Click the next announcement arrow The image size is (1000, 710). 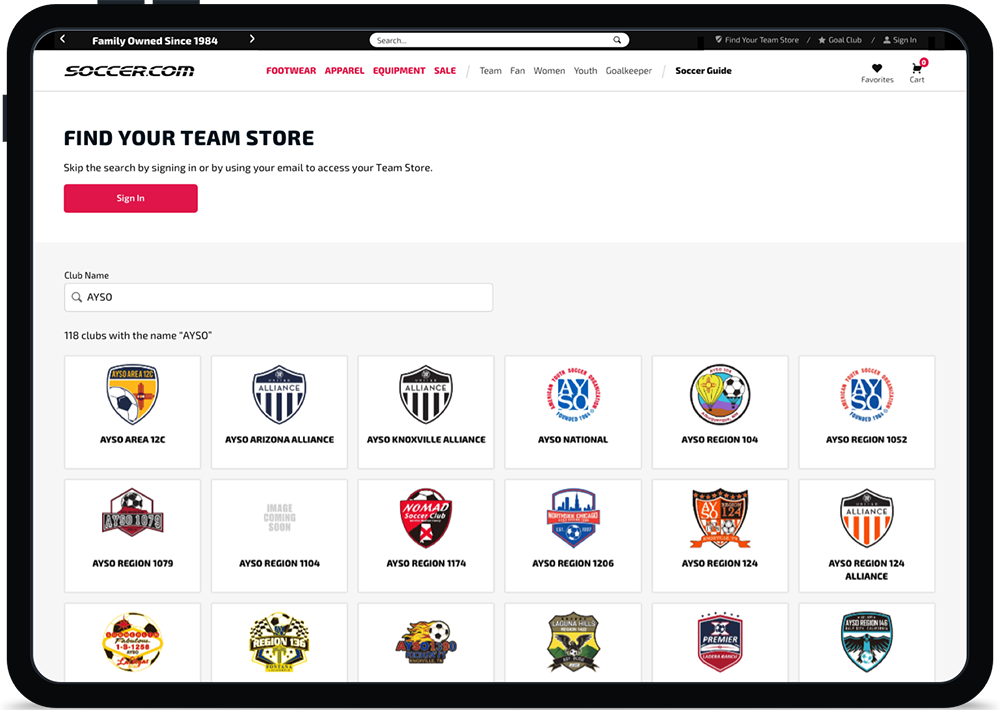click(252, 39)
